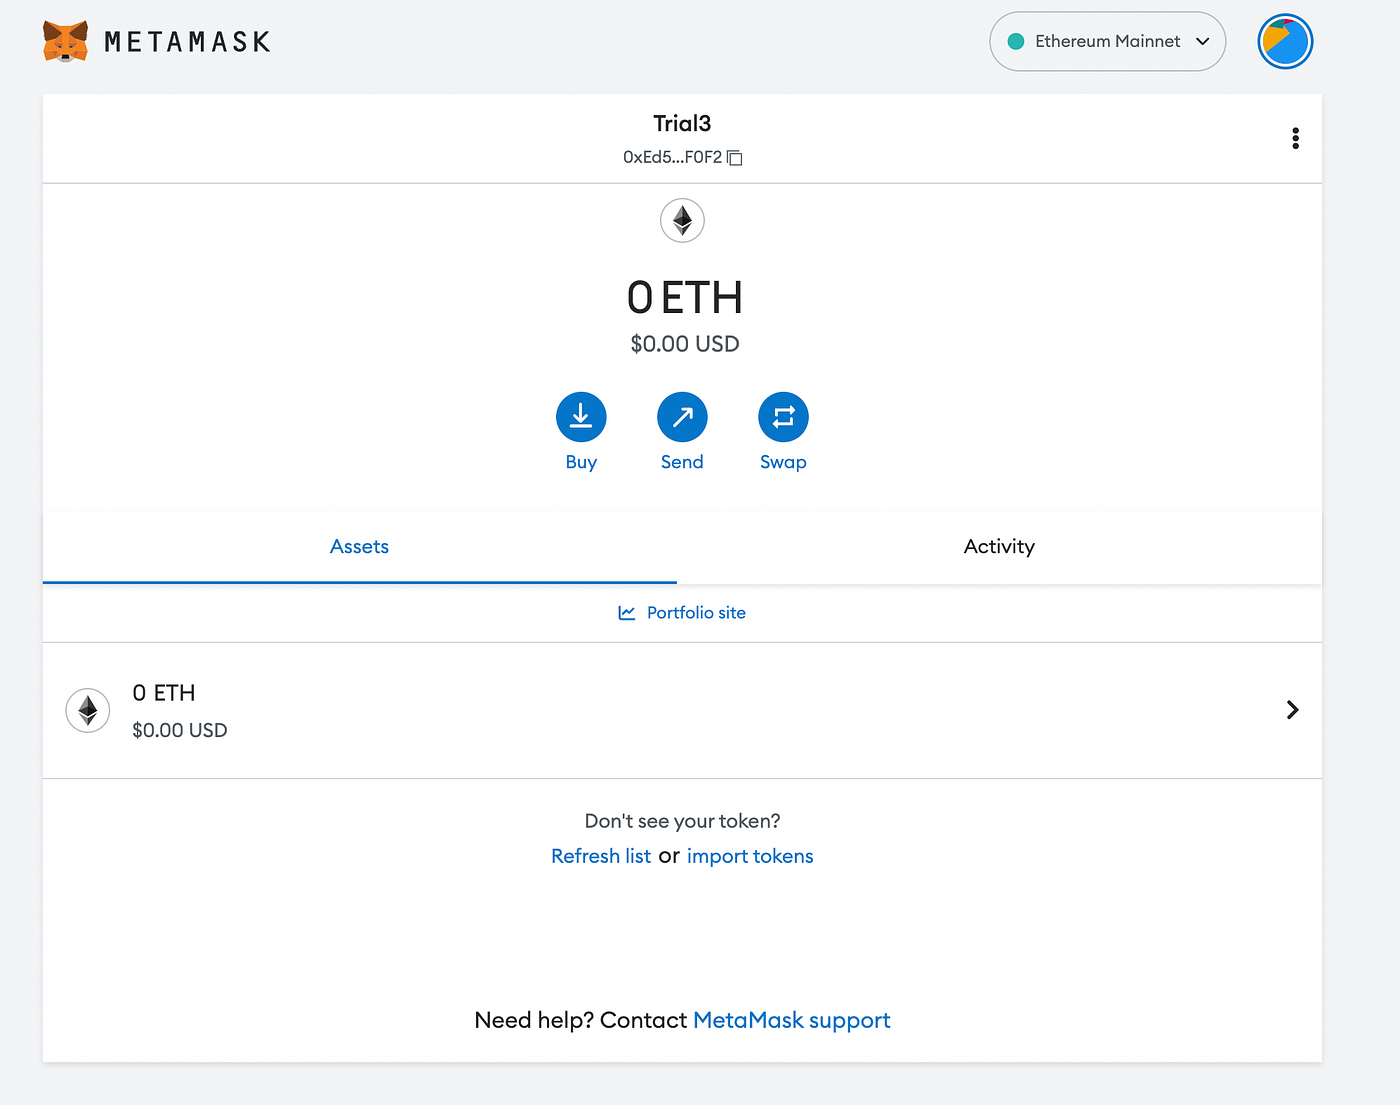Expand the 0 ETH asset row chevron
The width and height of the screenshot is (1400, 1105).
(x=1292, y=709)
